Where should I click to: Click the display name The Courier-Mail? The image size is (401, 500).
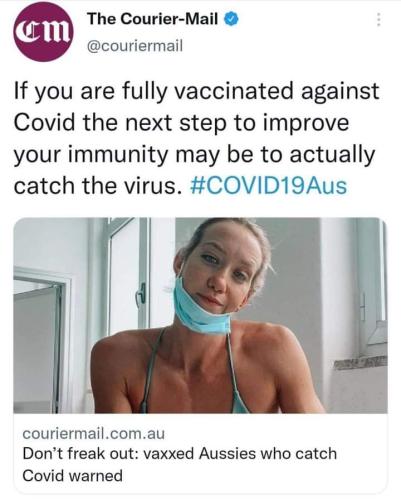tap(153, 19)
